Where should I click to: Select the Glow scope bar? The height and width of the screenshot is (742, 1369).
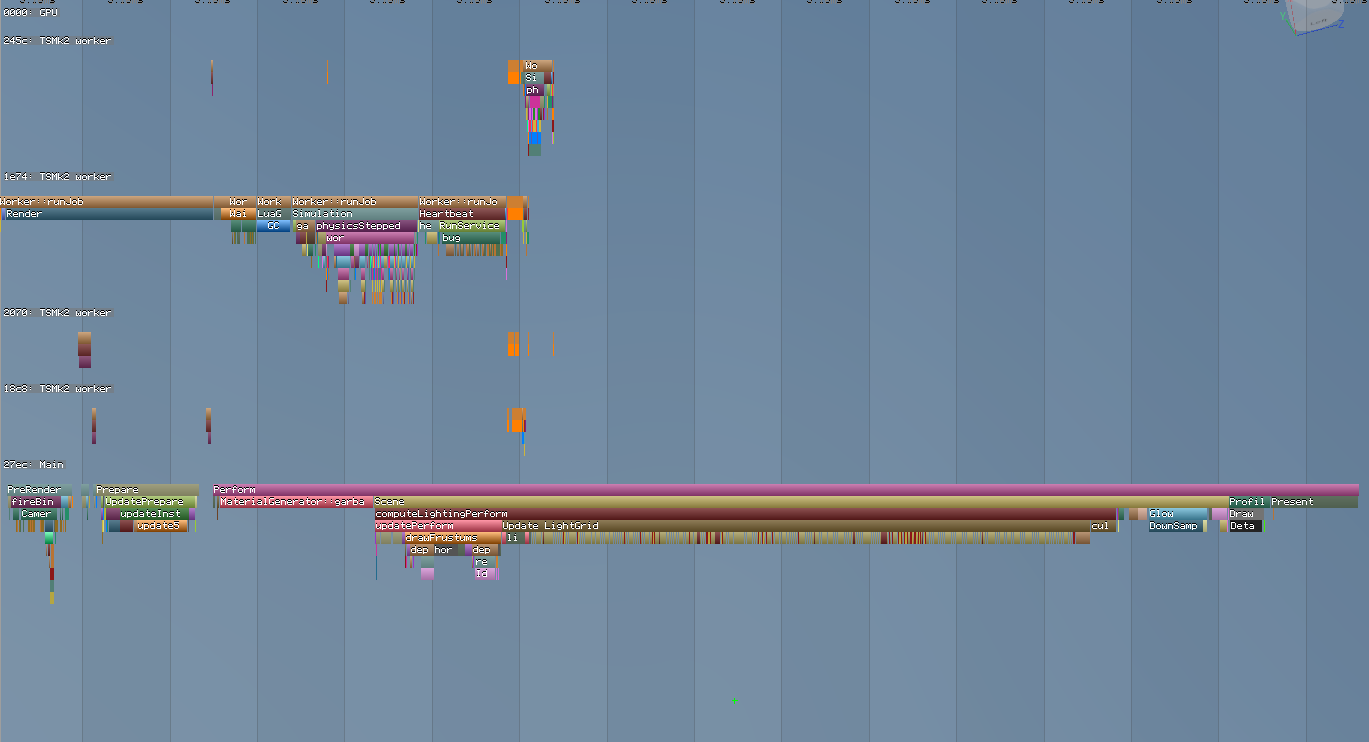[1177, 514]
